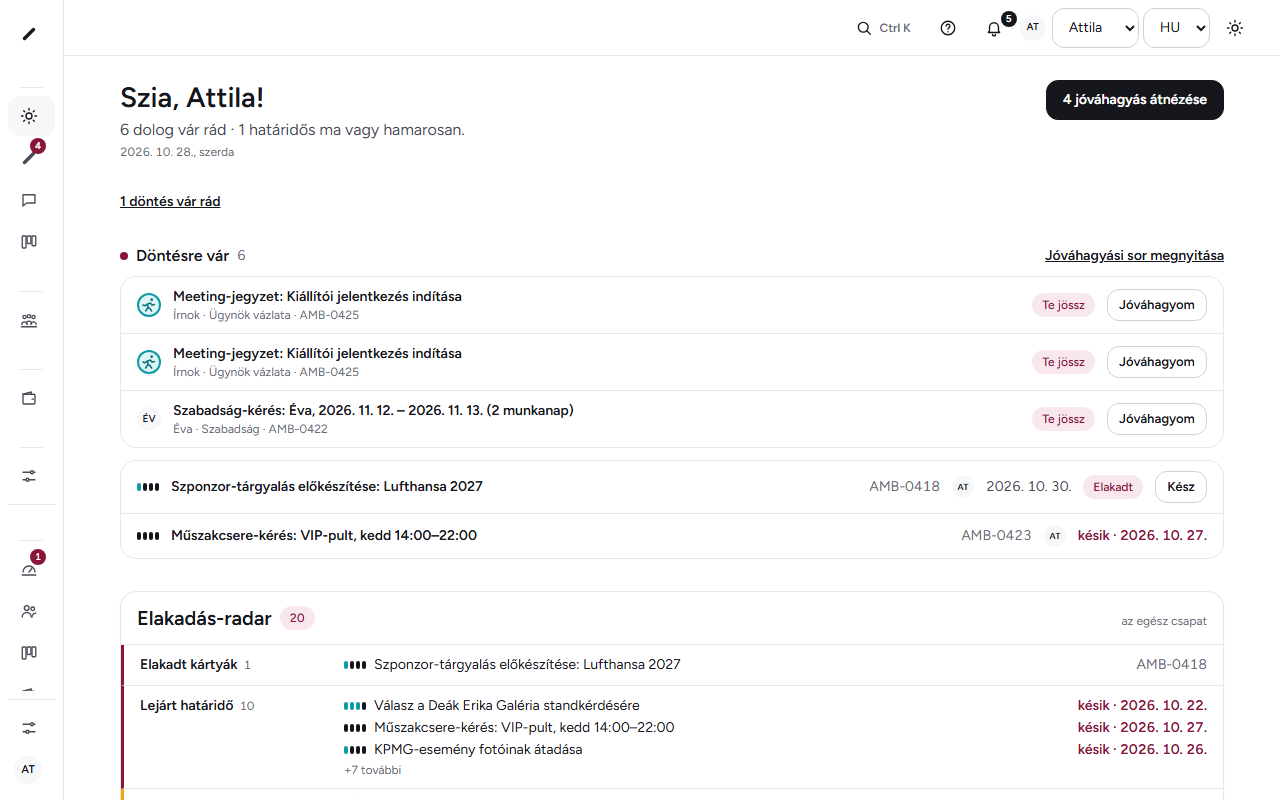Open notifications bell with badge 5
Image resolution: width=1280 pixels, height=800 pixels.
point(994,28)
